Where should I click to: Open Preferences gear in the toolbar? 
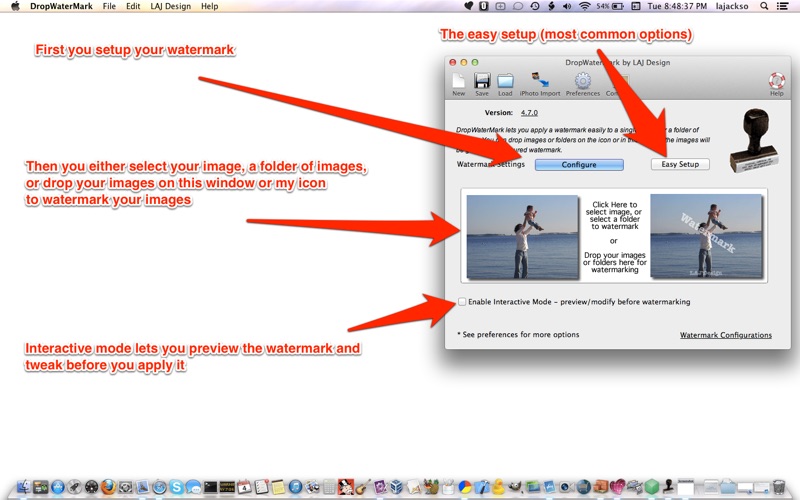tap(583, 82)
